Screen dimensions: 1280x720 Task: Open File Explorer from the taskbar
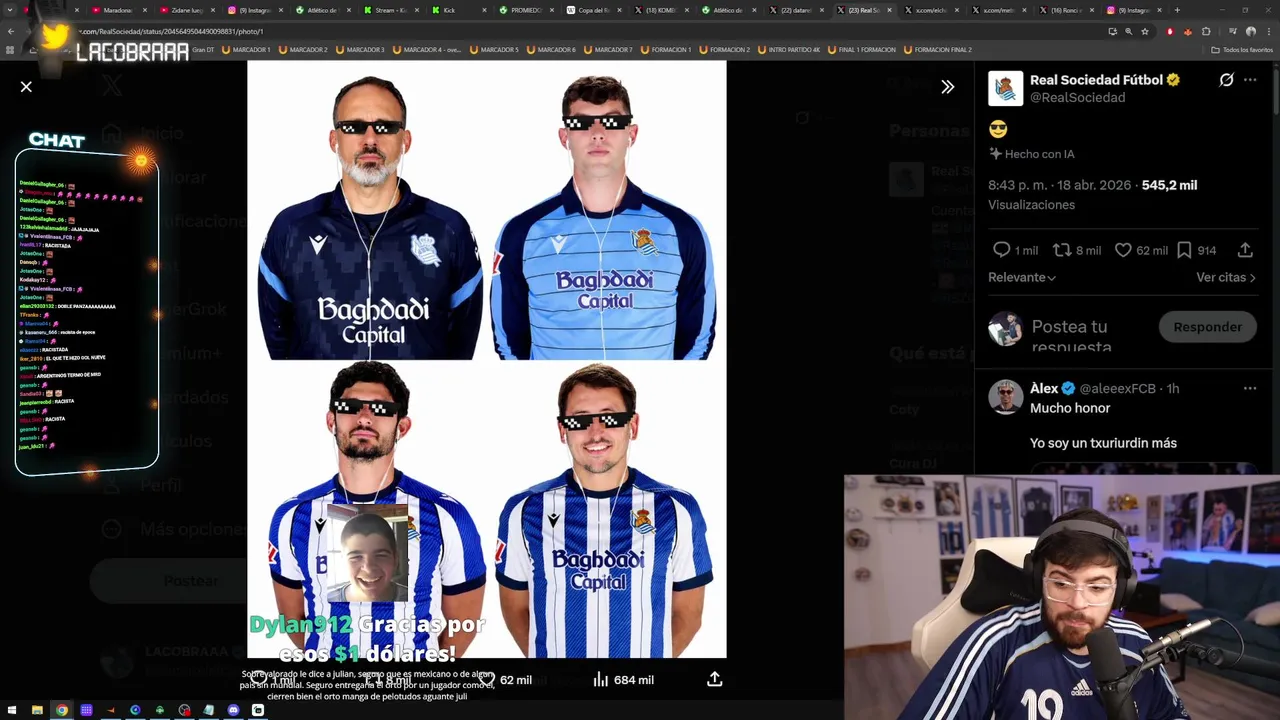click(x=37, y=710)
